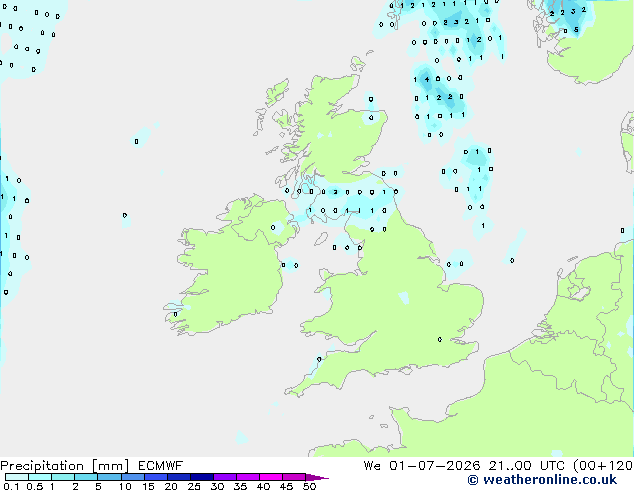Click the '15' legend scale label
Screen dimensions: 634x490
[148, 486]
